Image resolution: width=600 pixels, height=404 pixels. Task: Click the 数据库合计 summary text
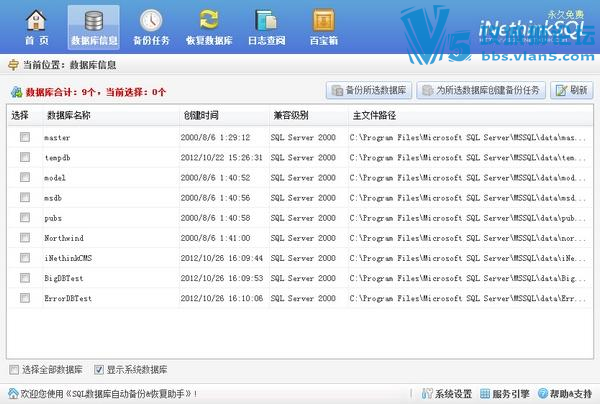point(96,92)
